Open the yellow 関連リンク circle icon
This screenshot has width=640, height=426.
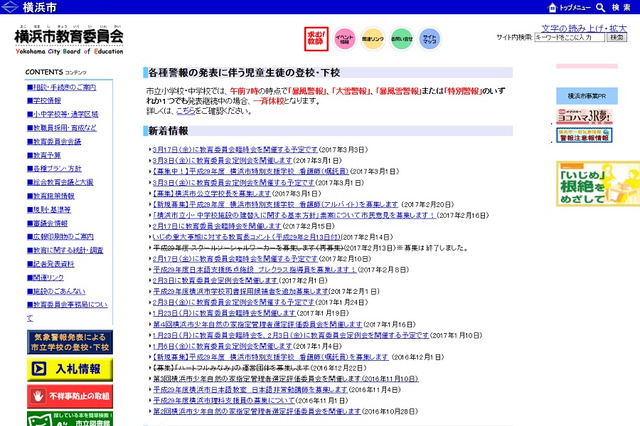373,39
